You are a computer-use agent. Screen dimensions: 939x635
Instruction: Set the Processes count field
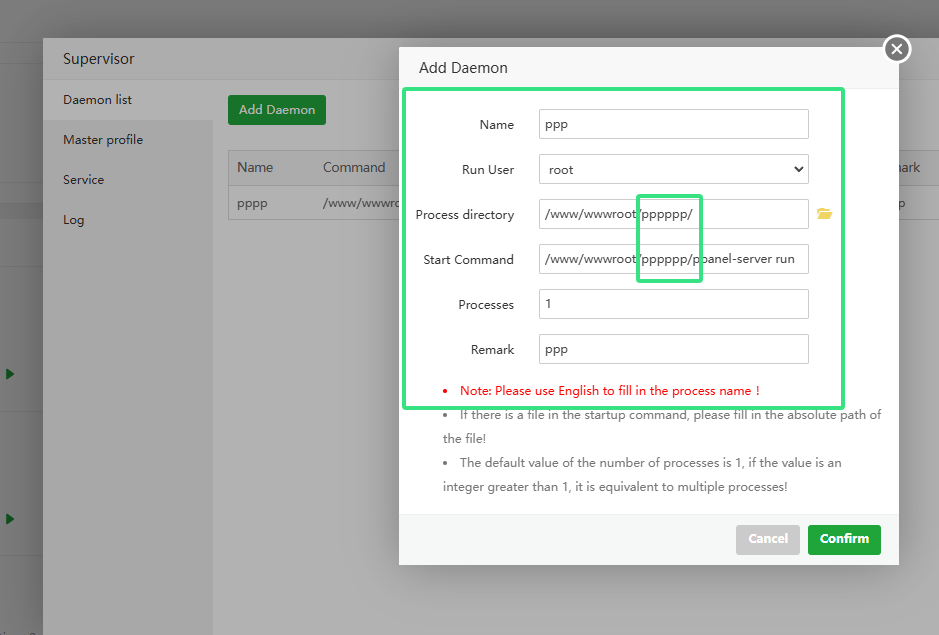[674, 304]
